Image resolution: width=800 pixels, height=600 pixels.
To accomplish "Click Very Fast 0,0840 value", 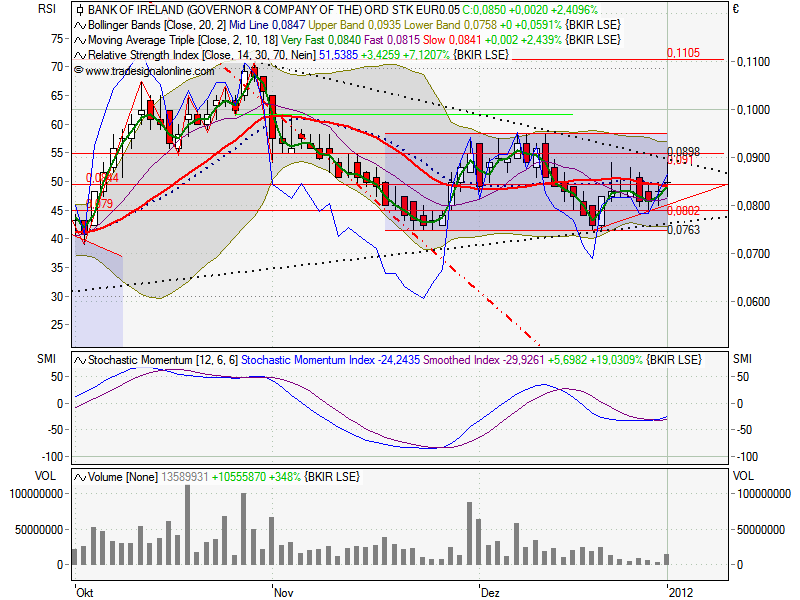I will tap(321, 40).
